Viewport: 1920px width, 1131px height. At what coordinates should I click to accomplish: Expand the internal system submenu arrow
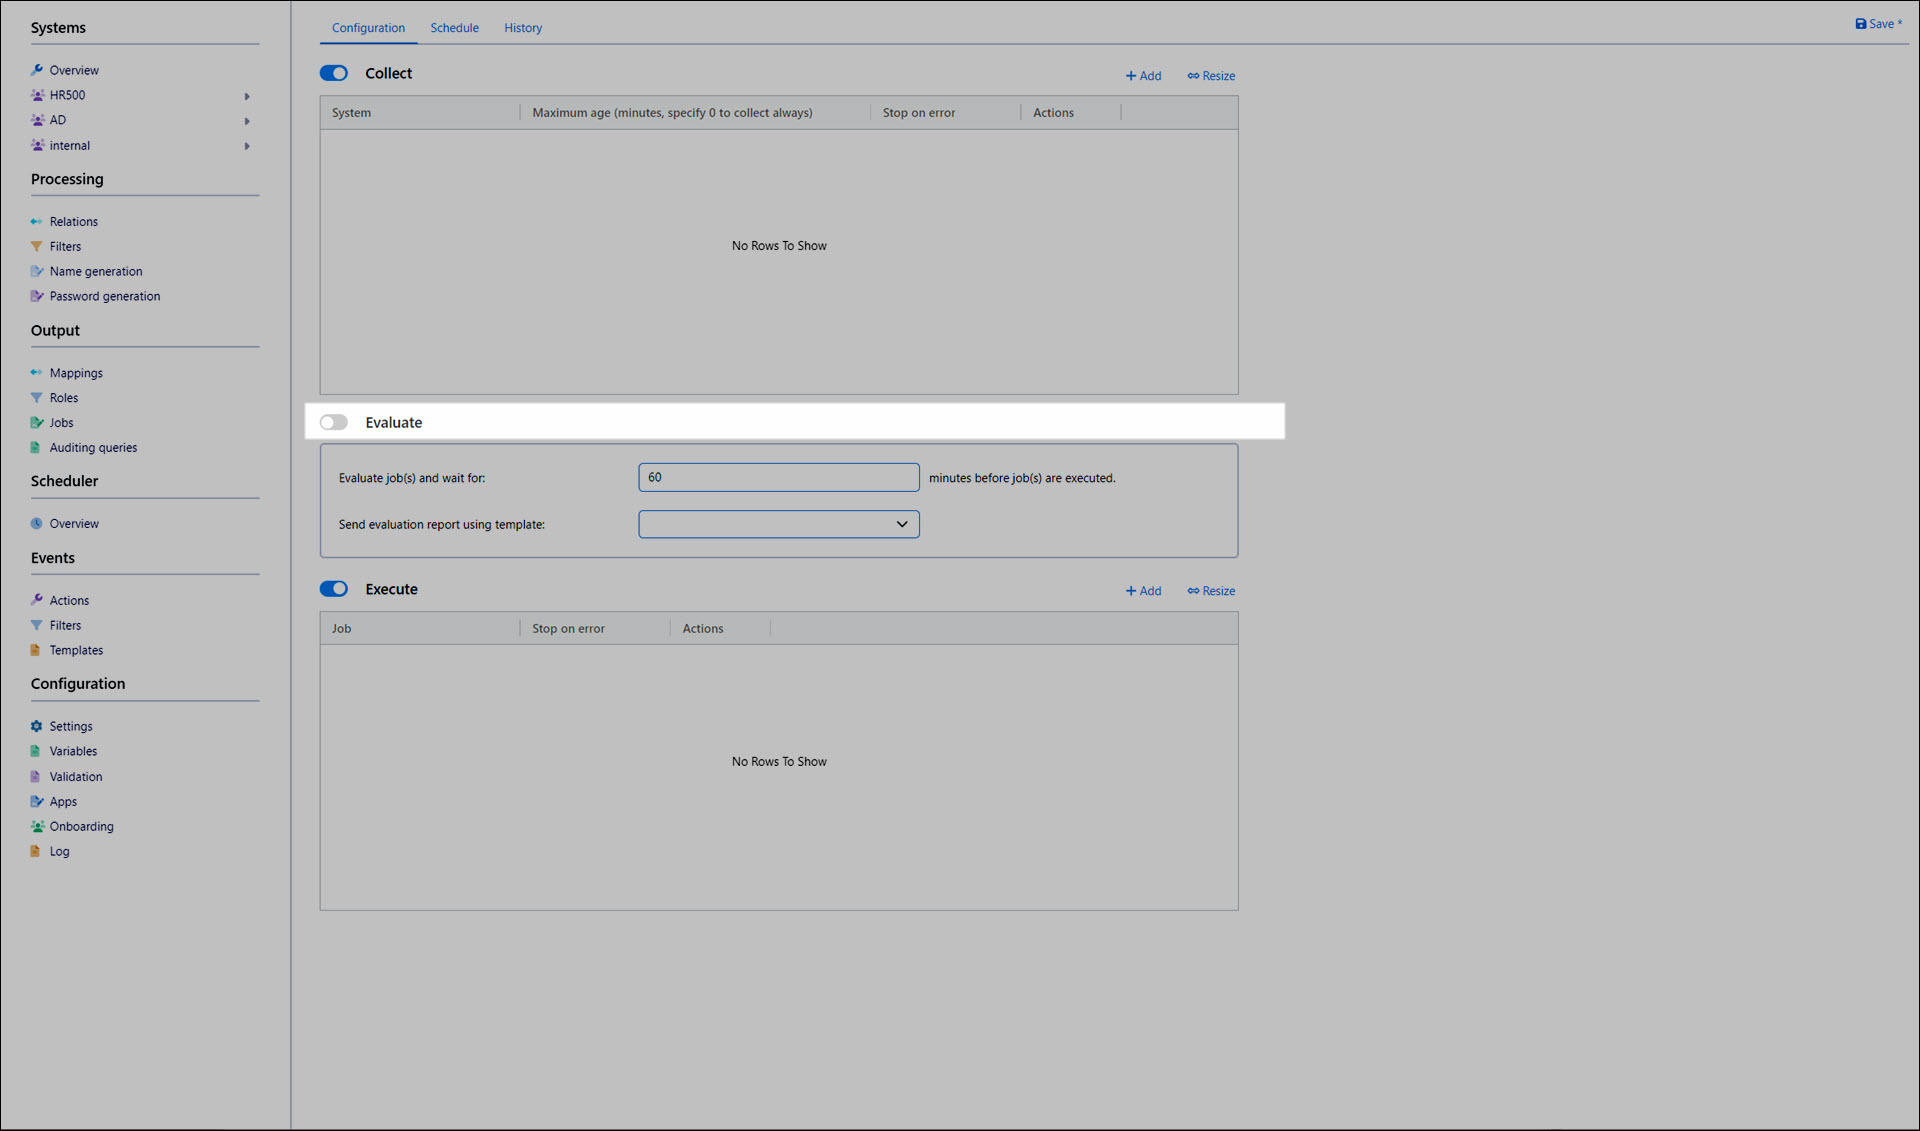[247, 146]
